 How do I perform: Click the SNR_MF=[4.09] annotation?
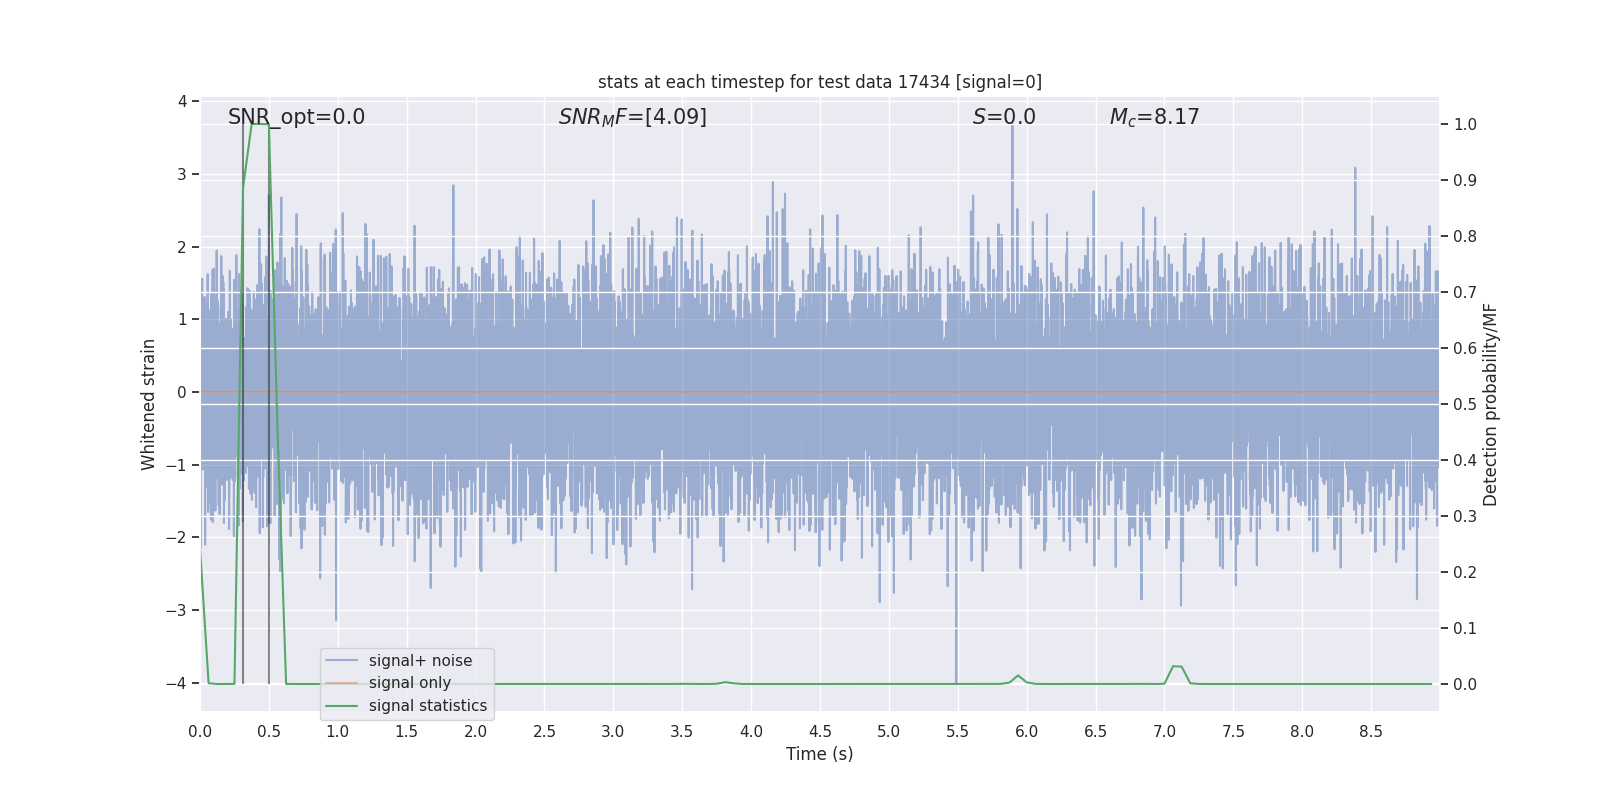pyautogui.click(x=633, y=117)
